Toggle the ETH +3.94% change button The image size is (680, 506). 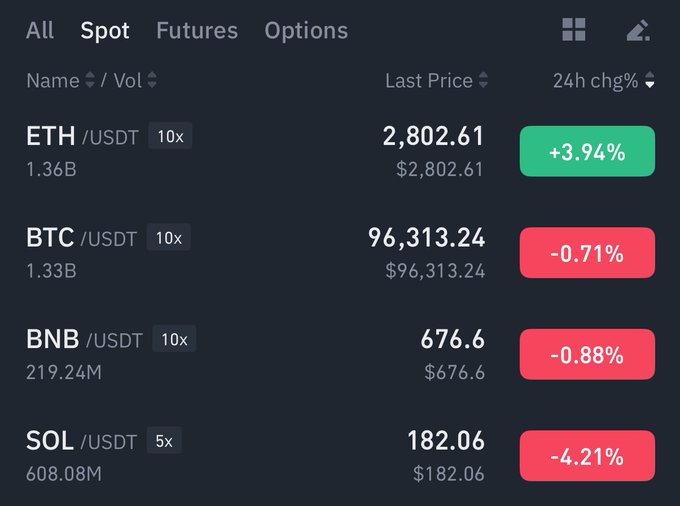(x=587, y=152)
